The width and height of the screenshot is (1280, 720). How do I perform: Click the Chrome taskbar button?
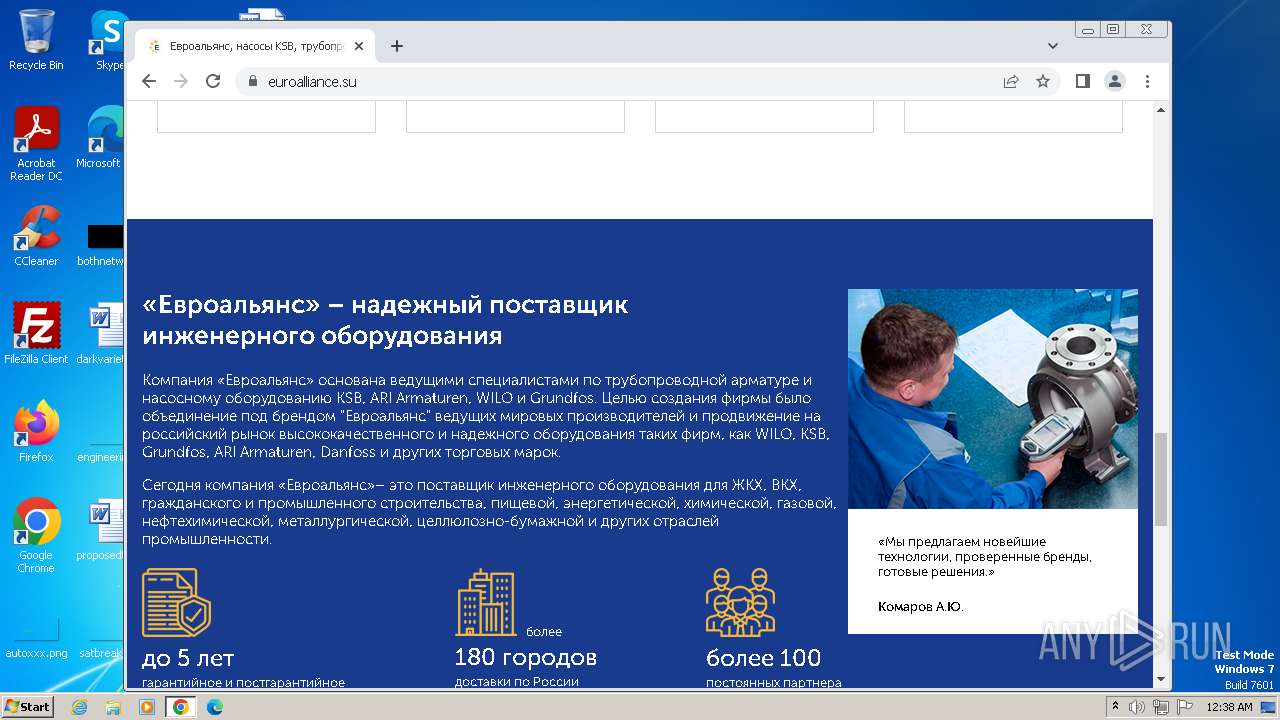tap(180, 707)
